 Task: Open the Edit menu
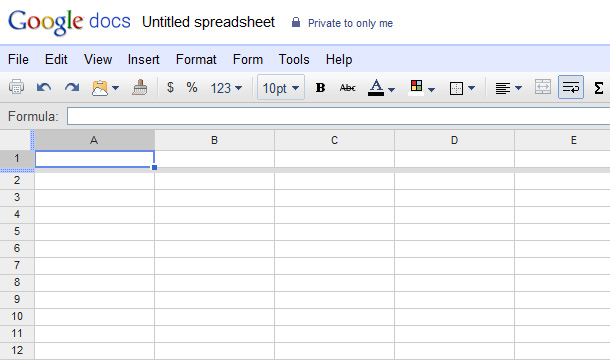[56, 60]
